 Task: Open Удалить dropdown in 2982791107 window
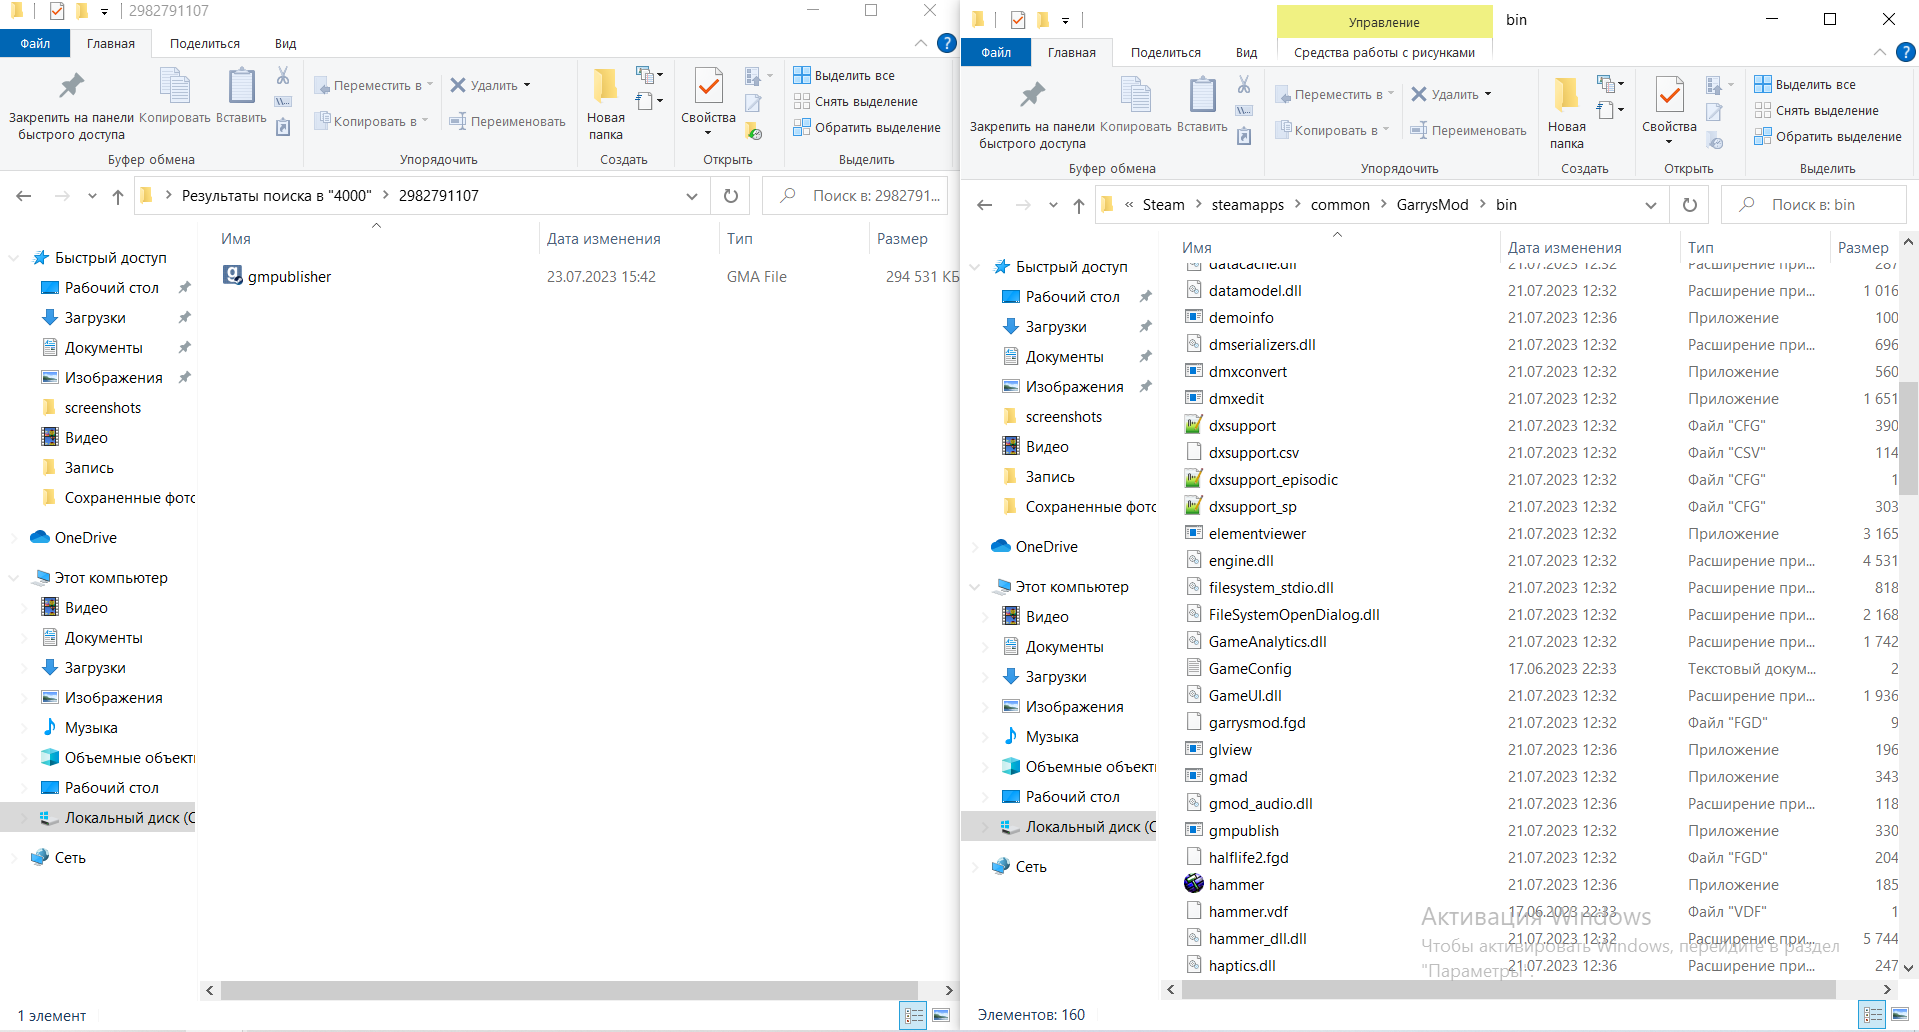click(527, 85)
